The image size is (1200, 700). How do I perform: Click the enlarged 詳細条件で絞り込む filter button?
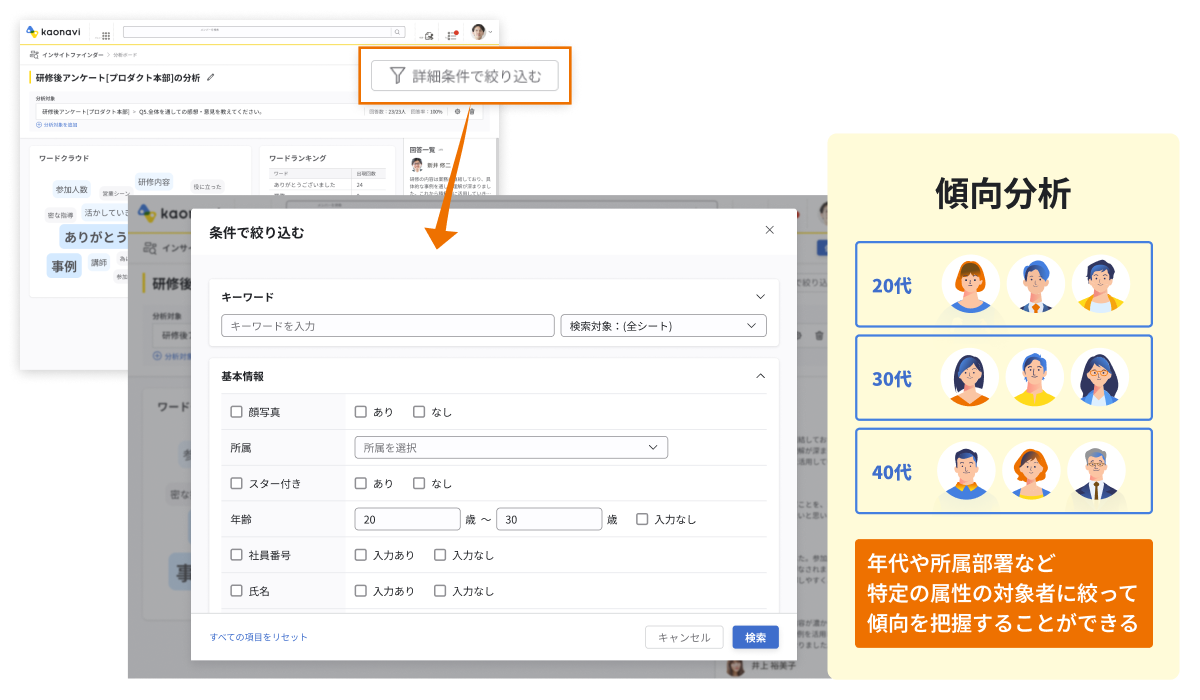click(x=465, y=75)
